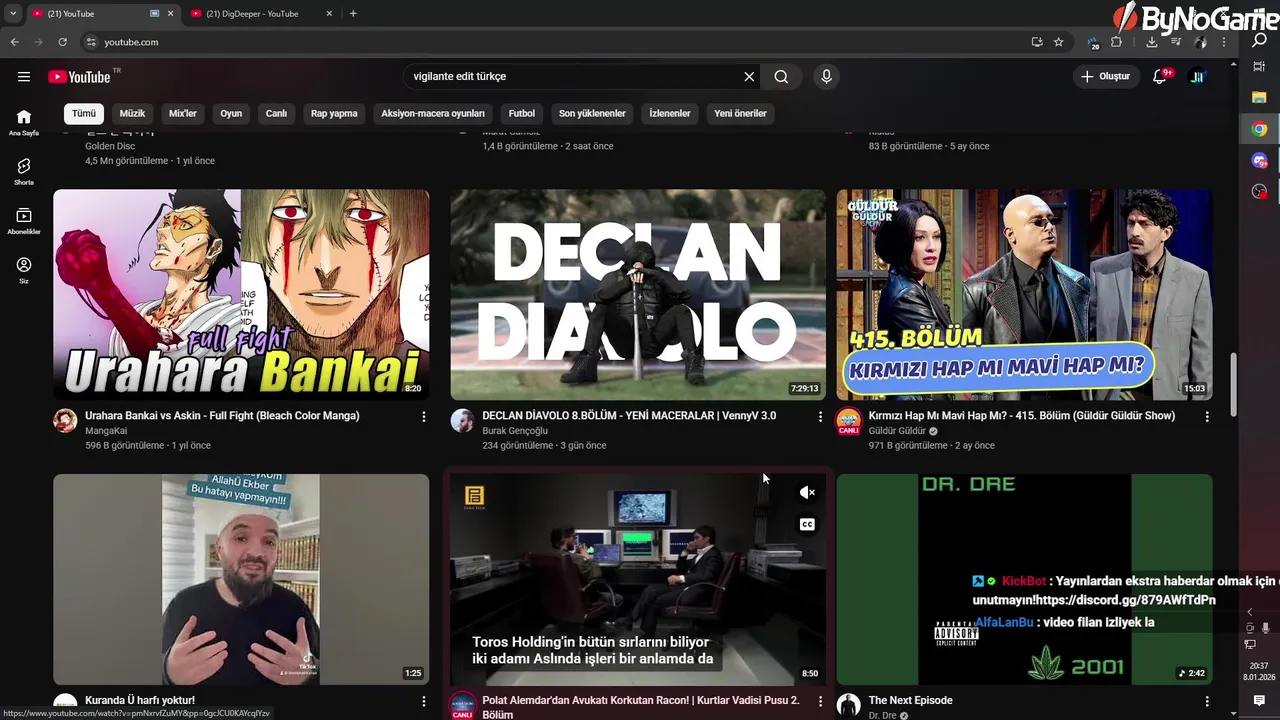1280x720 pixels.
Task: Select the İzlenenler filter chip
Action: pyautogui.click(x=670, y=114)
